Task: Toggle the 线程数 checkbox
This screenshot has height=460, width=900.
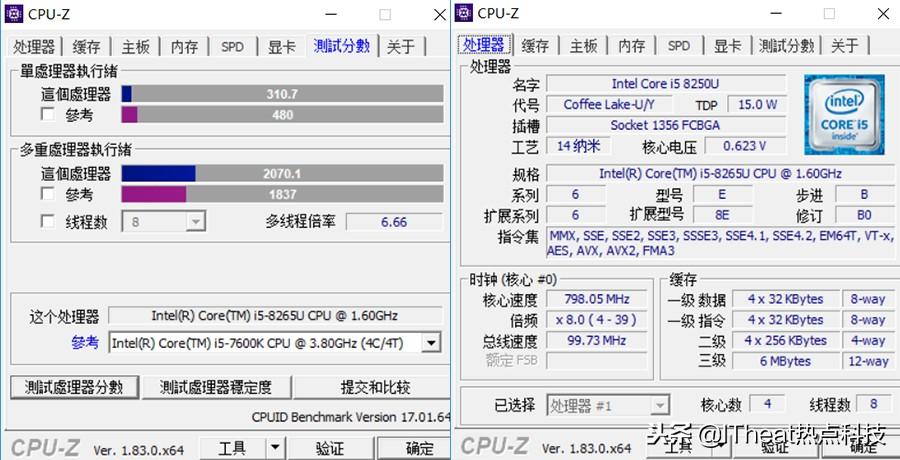Action: [48, 221]
